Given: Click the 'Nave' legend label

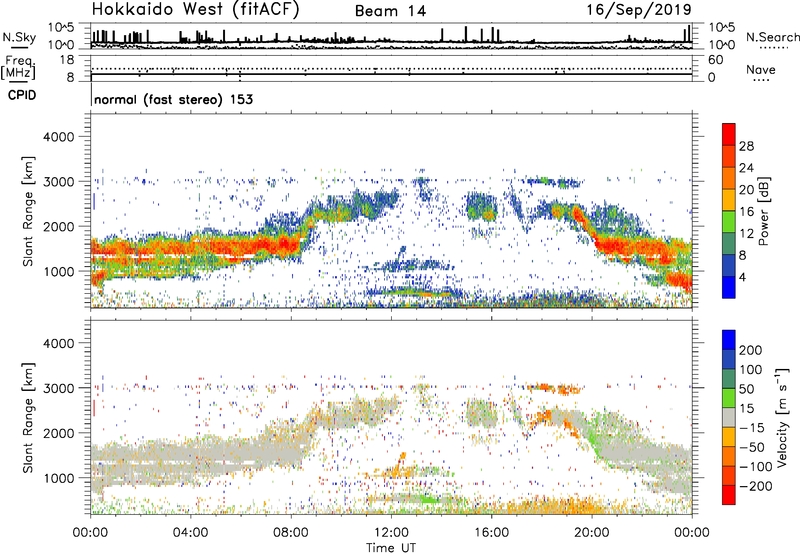Looking at the screenshot, I should coord(761,69).
